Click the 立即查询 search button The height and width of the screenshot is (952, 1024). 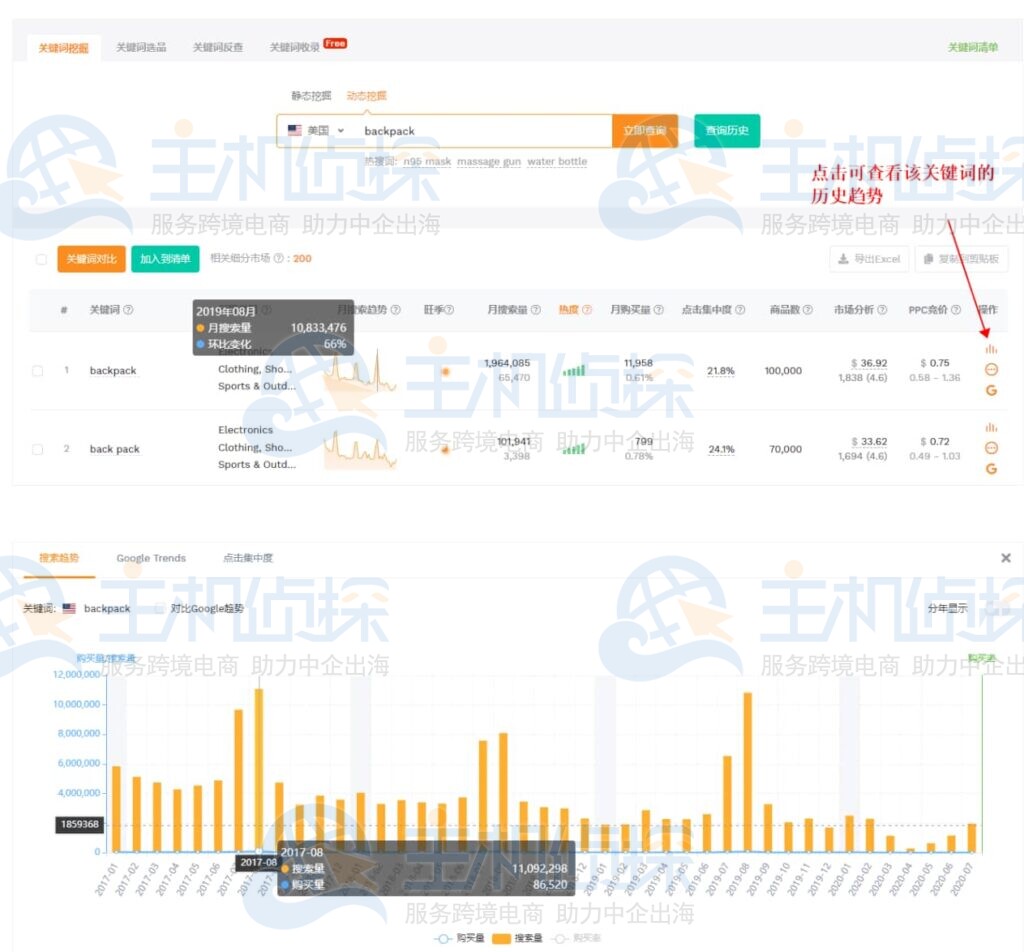(644, 131)
